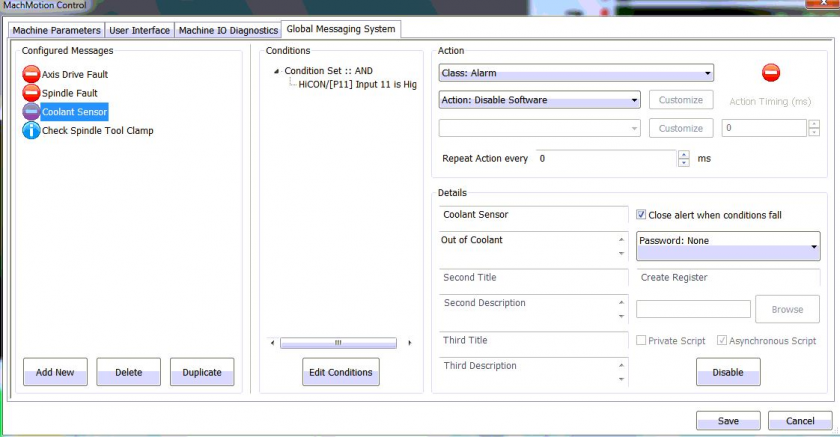
Task: Click the script path field beside Browse
Action: click(693, 309)
